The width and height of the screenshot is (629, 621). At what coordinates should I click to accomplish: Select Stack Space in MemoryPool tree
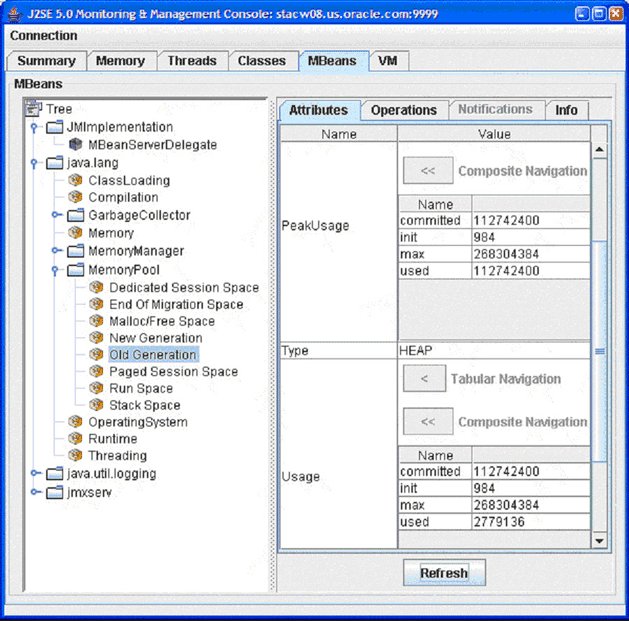pos(144,405)
